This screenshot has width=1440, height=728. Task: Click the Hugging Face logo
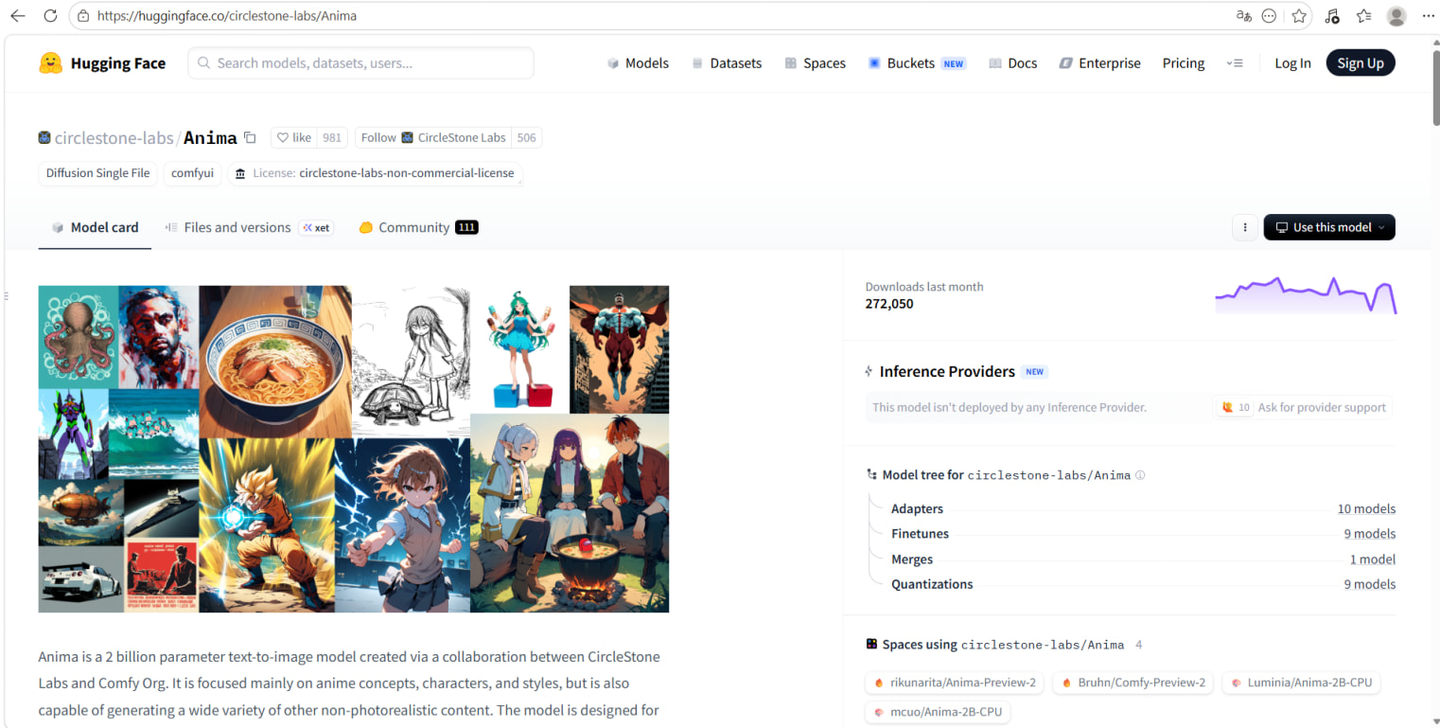(x=102, y=63)
